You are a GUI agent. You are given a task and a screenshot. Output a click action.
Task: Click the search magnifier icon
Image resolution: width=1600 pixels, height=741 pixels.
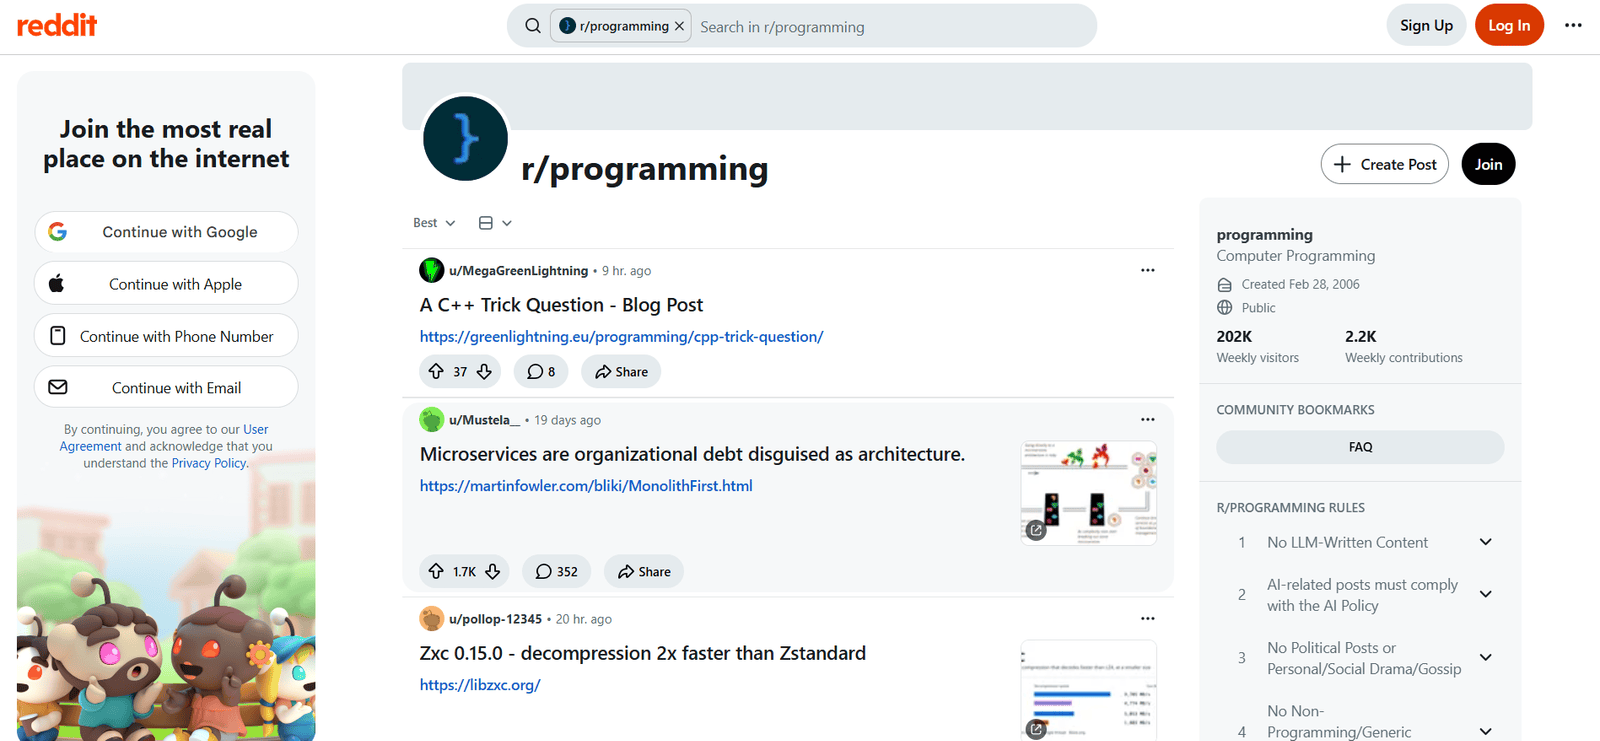(x=533, y=26)
